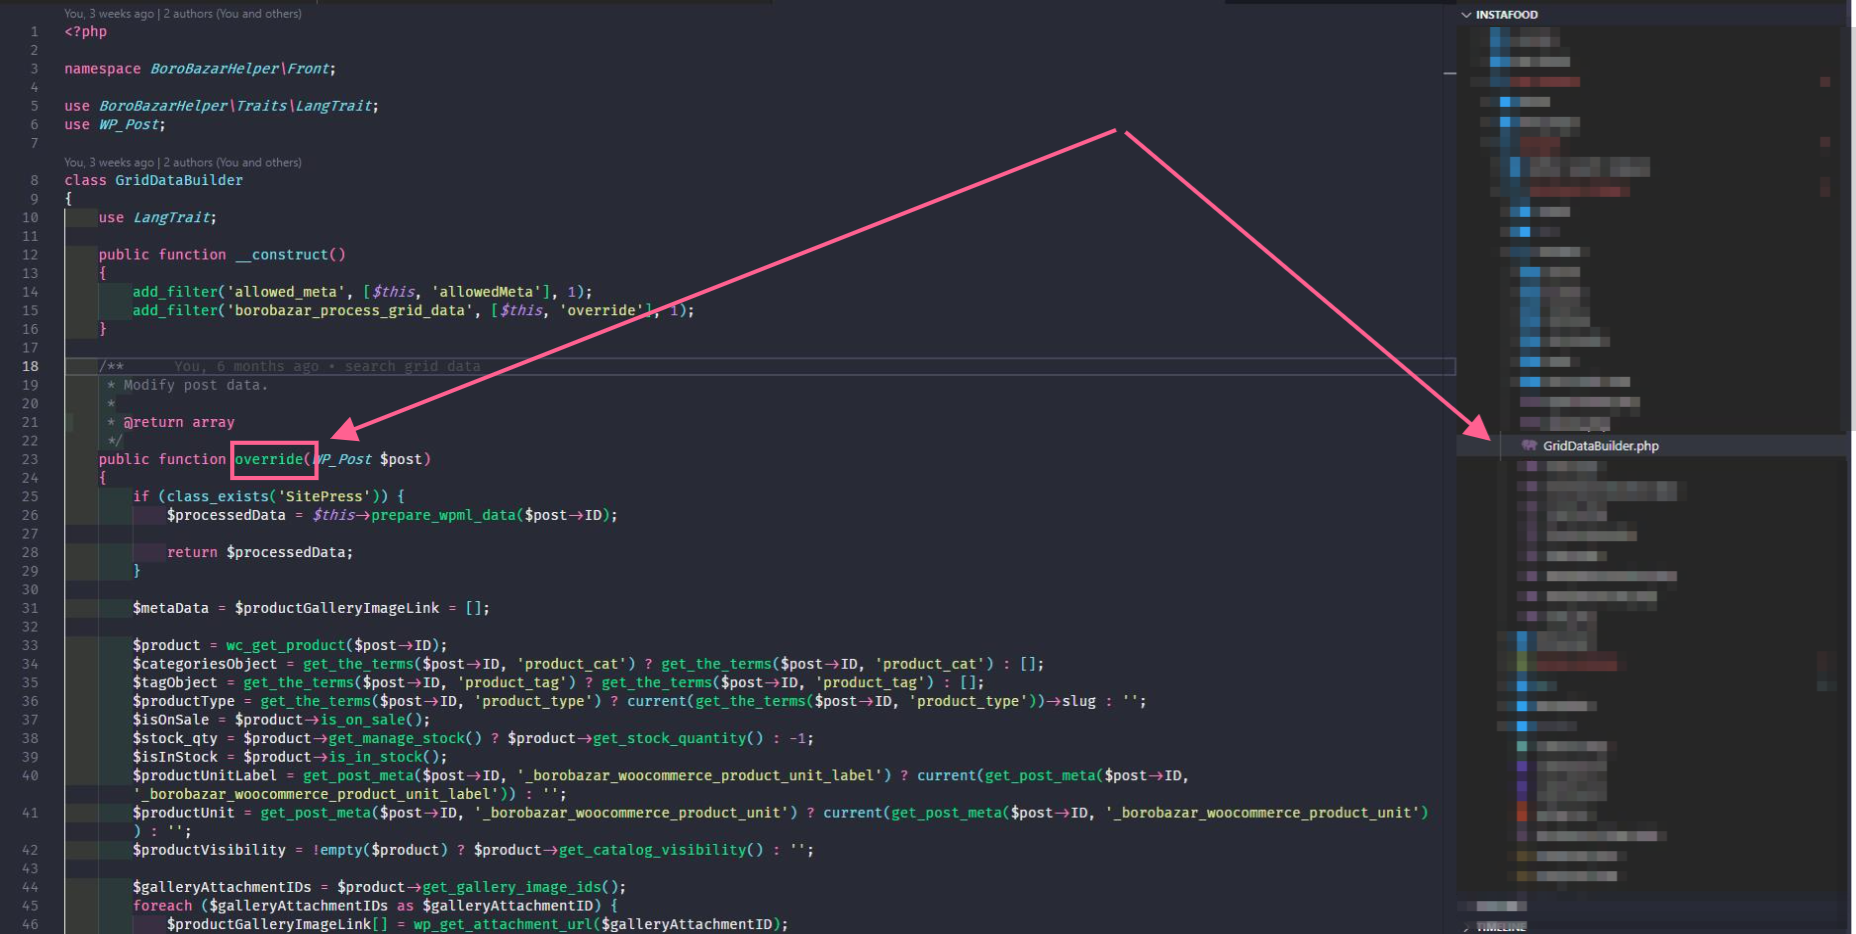Open '2 authors' CodeLens above class GridDataBuilder
Image resolution: width=1856 pixels, height=934 pixels.
[x=232, y=162]
